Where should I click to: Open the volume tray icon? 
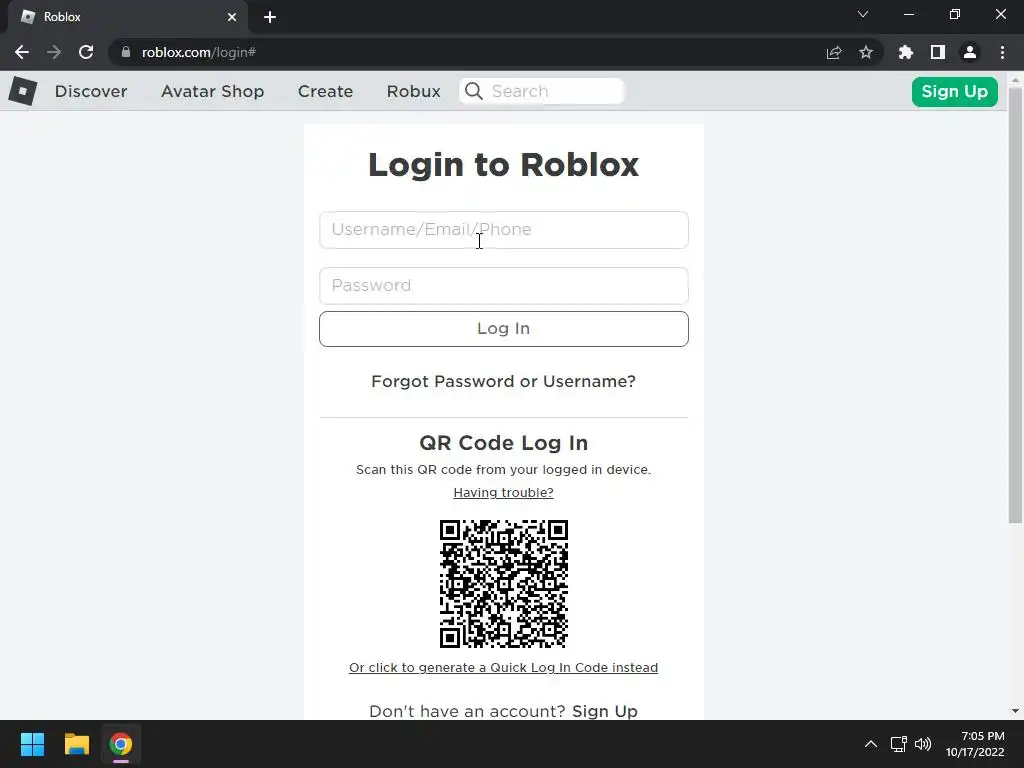(923, 744)
